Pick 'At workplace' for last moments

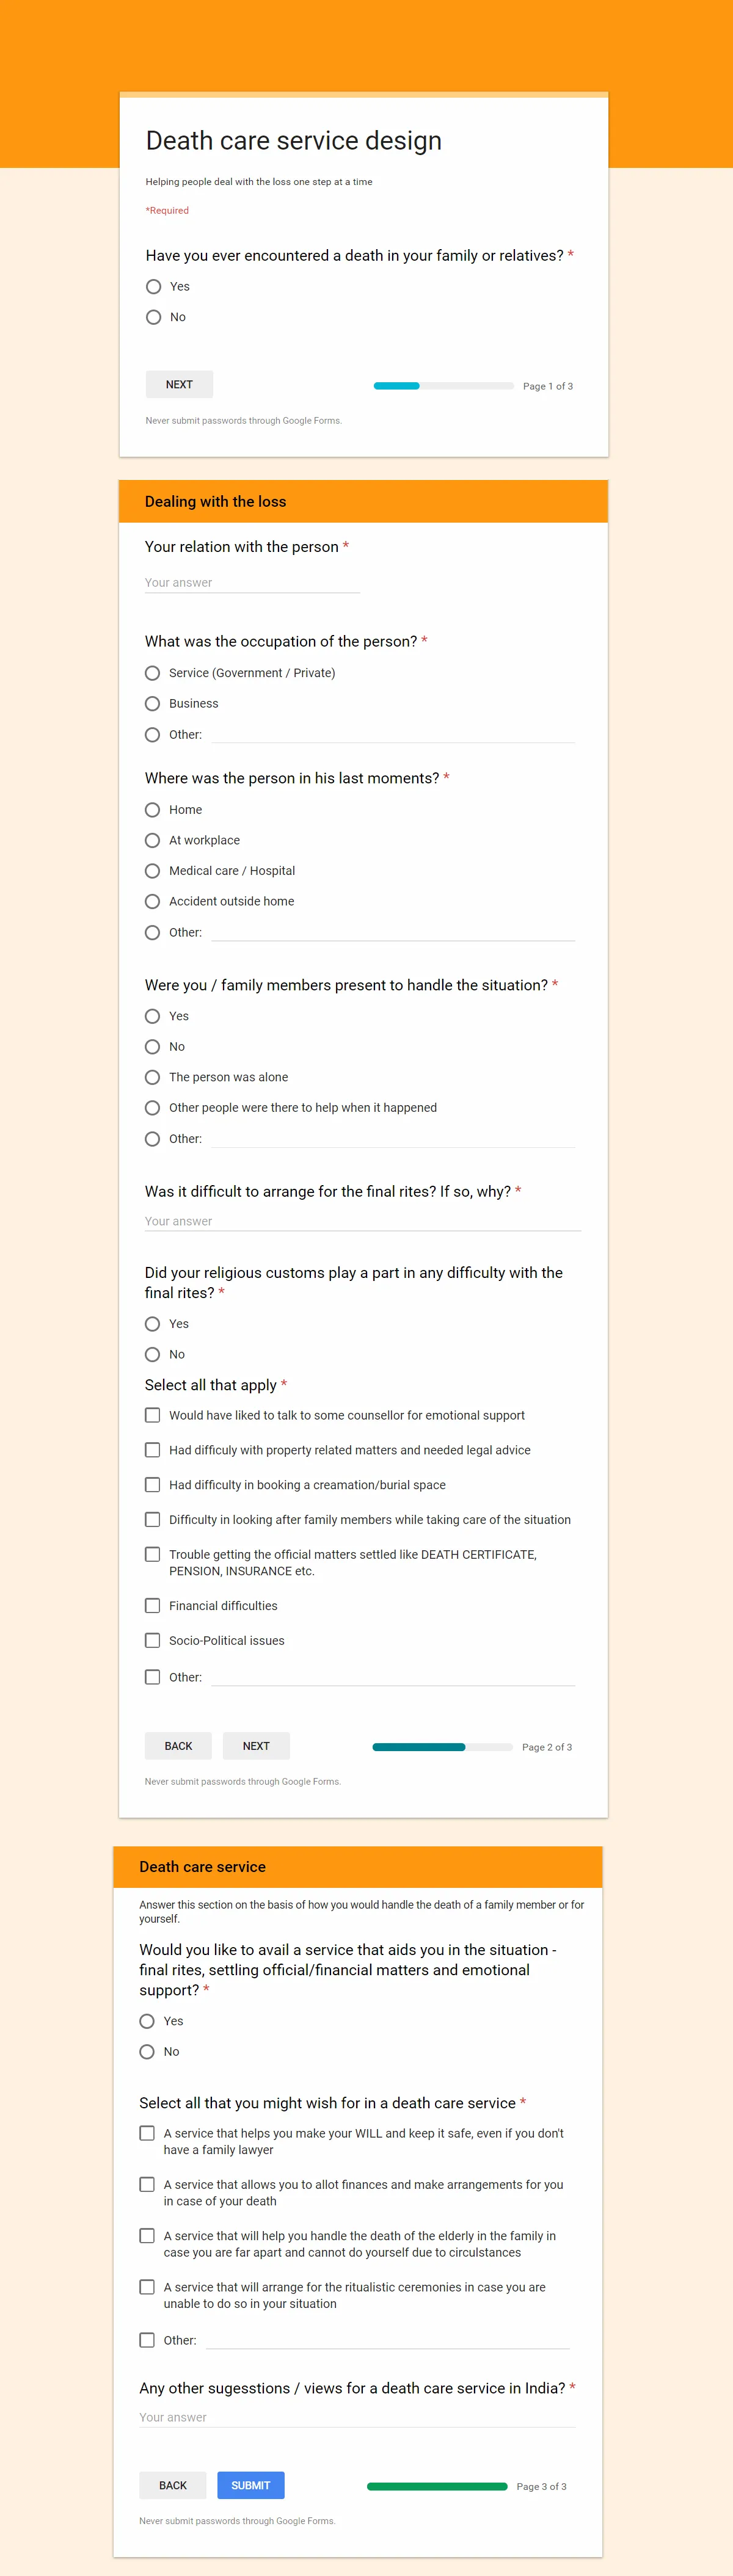[152, 841]
